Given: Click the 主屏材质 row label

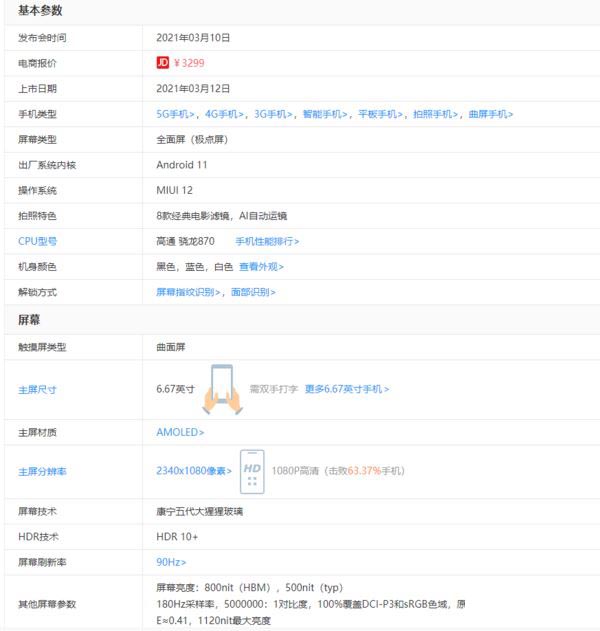Looking at the screenshot, I should point(37,433).
